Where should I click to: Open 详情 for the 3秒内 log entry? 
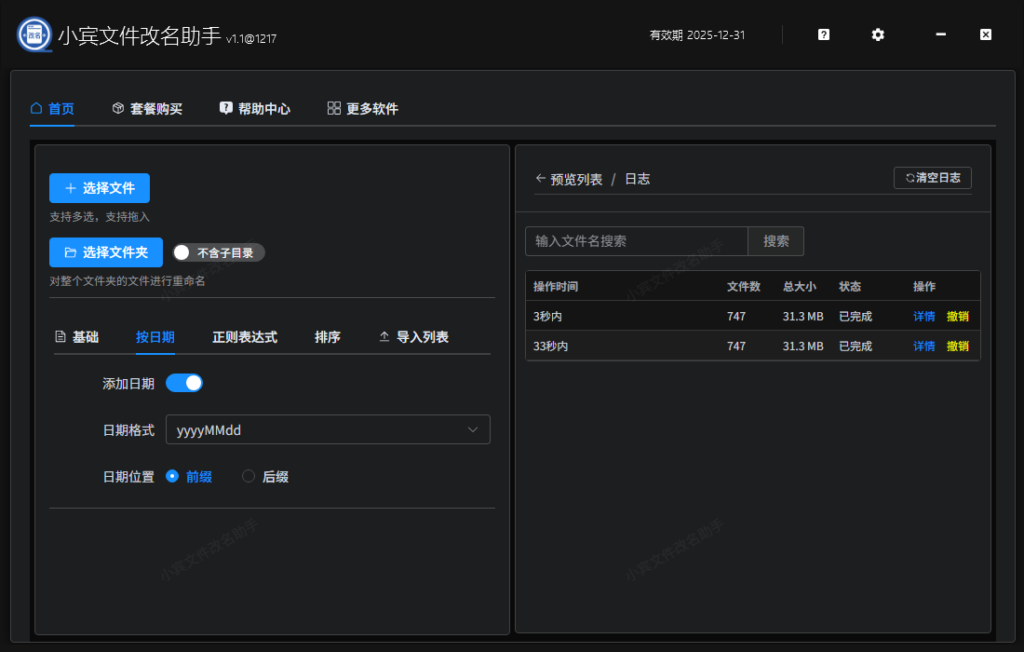point(923,316)
